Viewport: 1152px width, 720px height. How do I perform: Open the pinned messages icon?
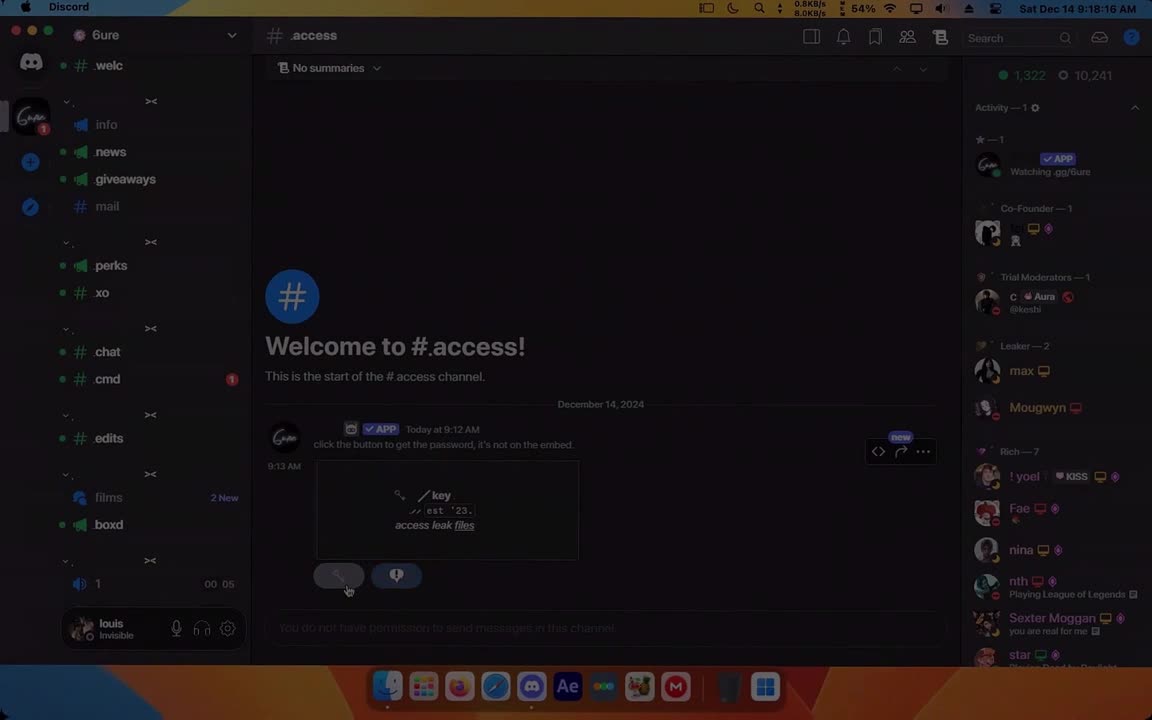coord(875,36)
